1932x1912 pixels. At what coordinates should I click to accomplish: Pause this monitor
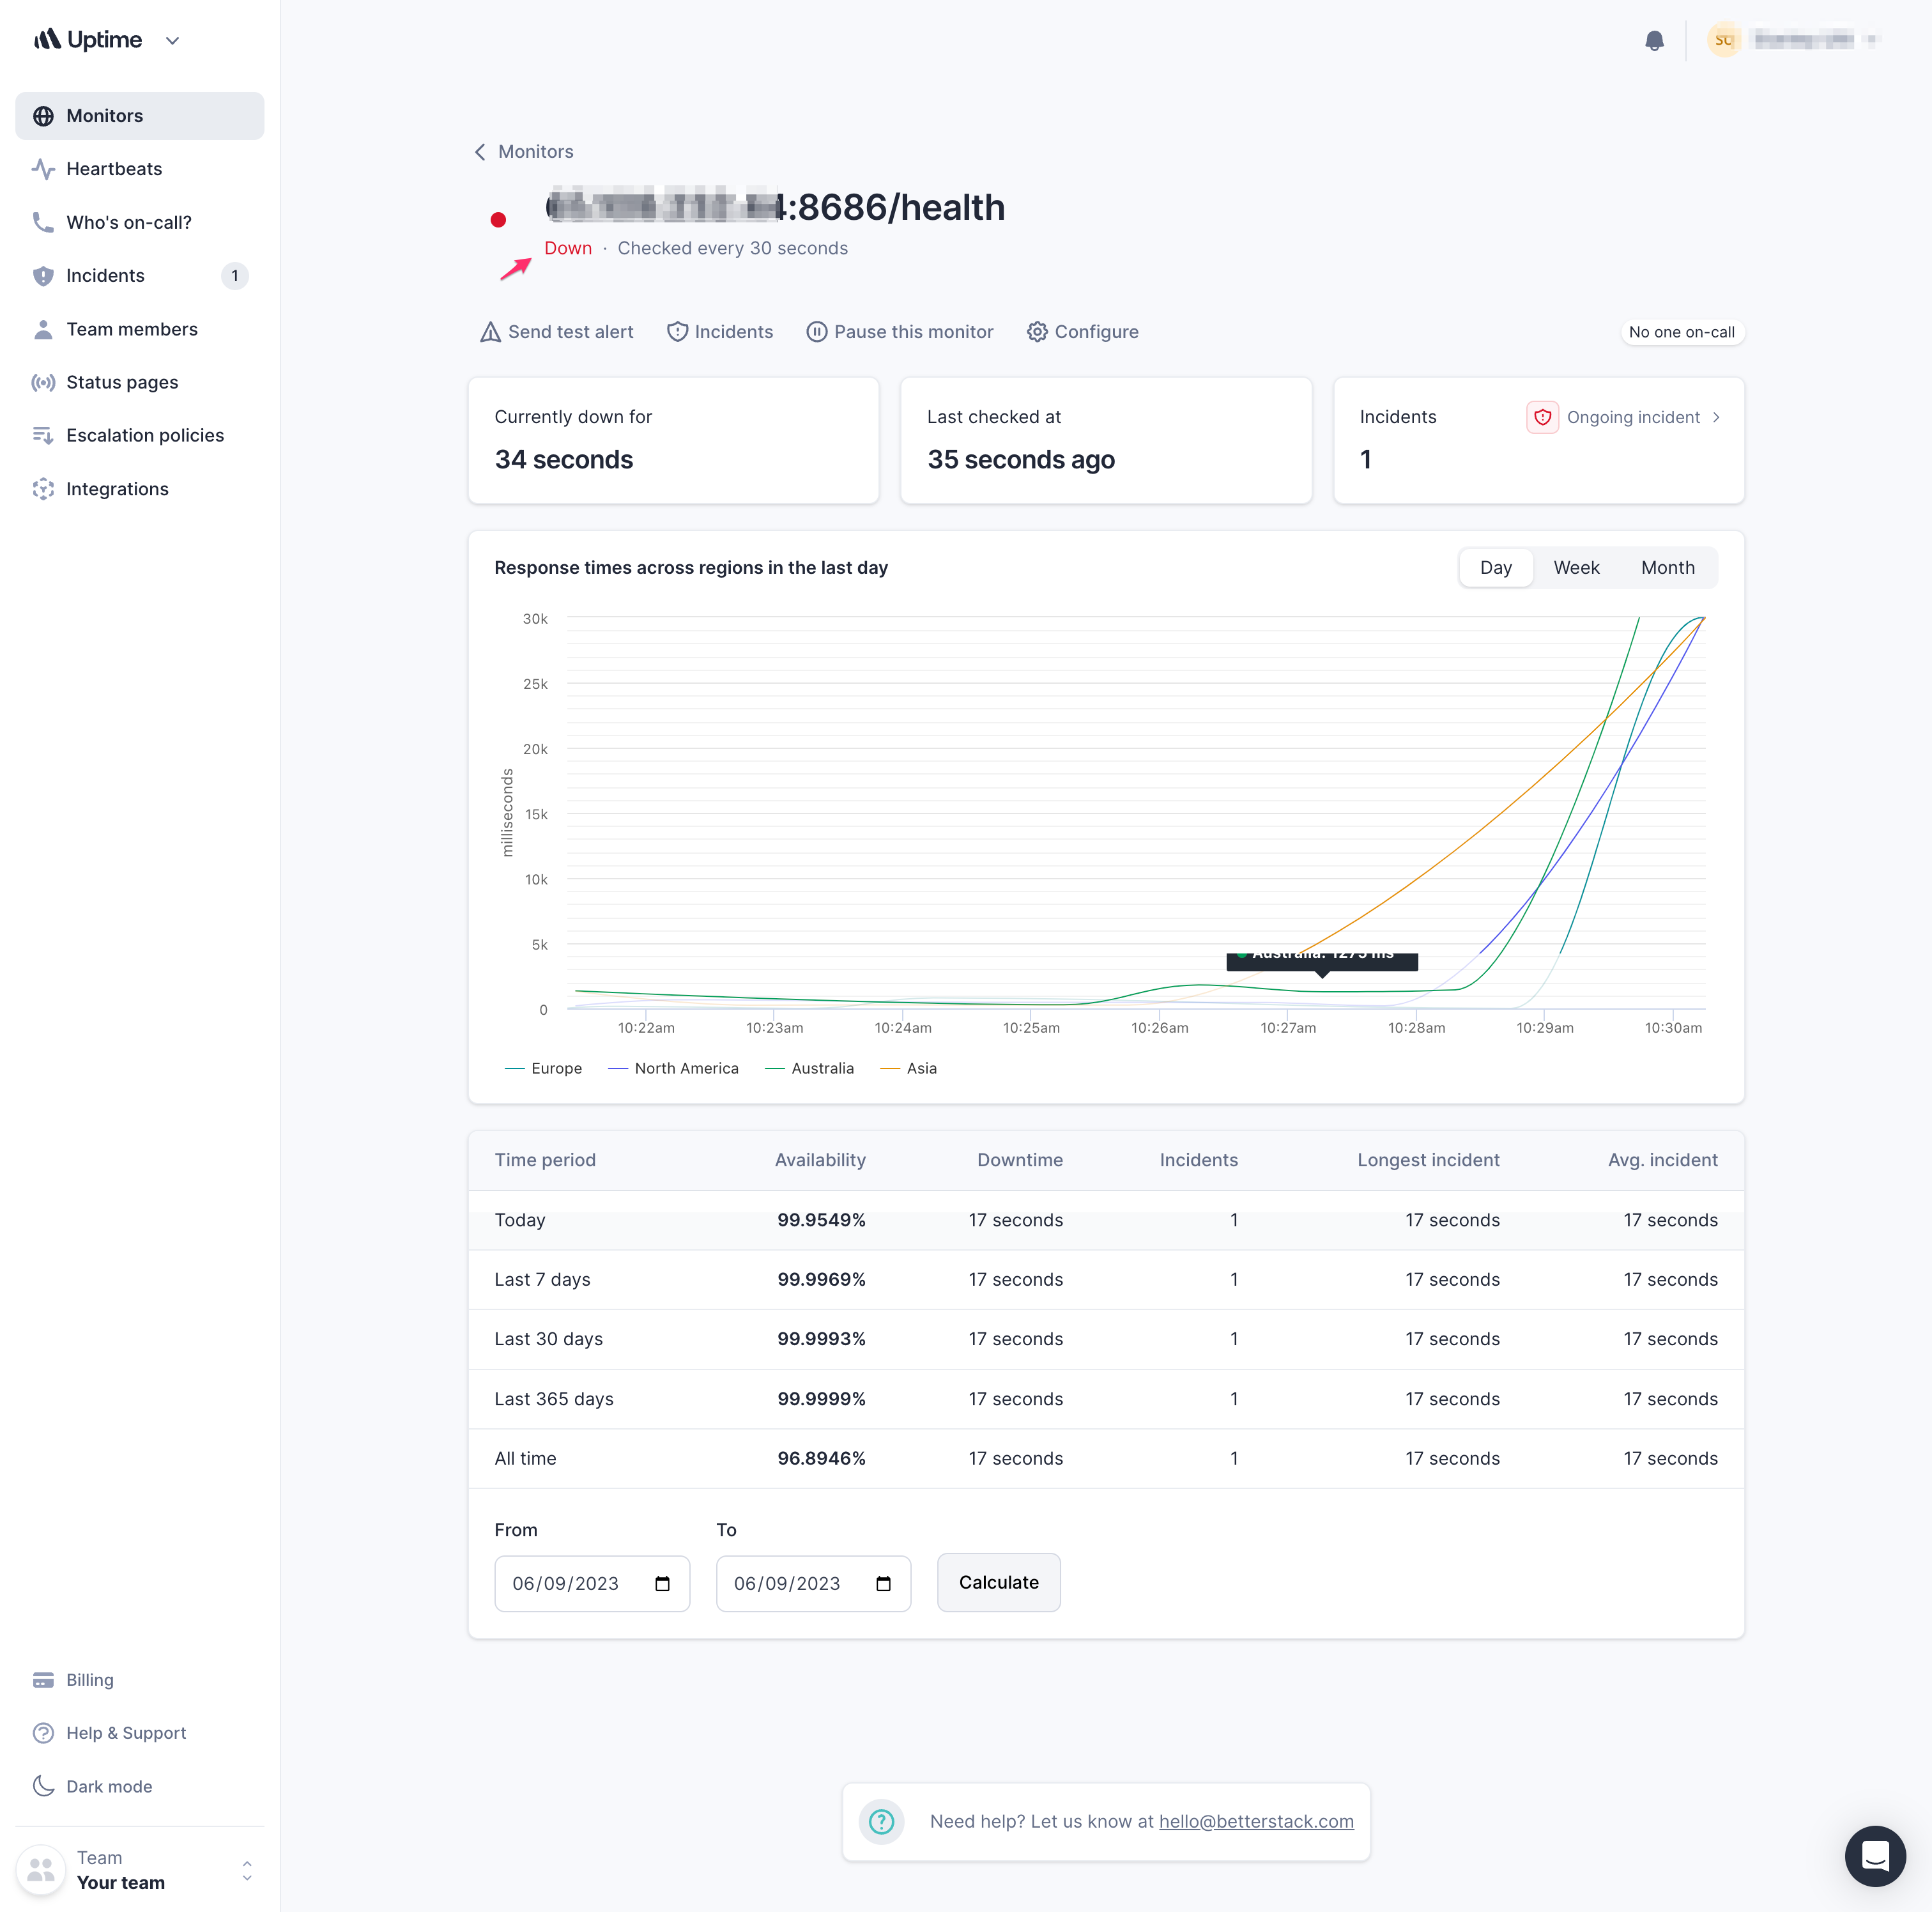pos(900,332)
